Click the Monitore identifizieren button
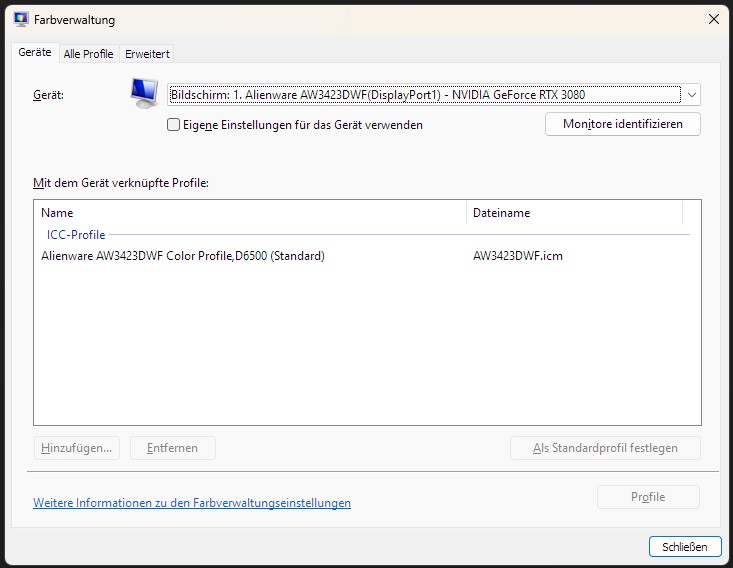 pyautogui.click(x=623, y=124)
